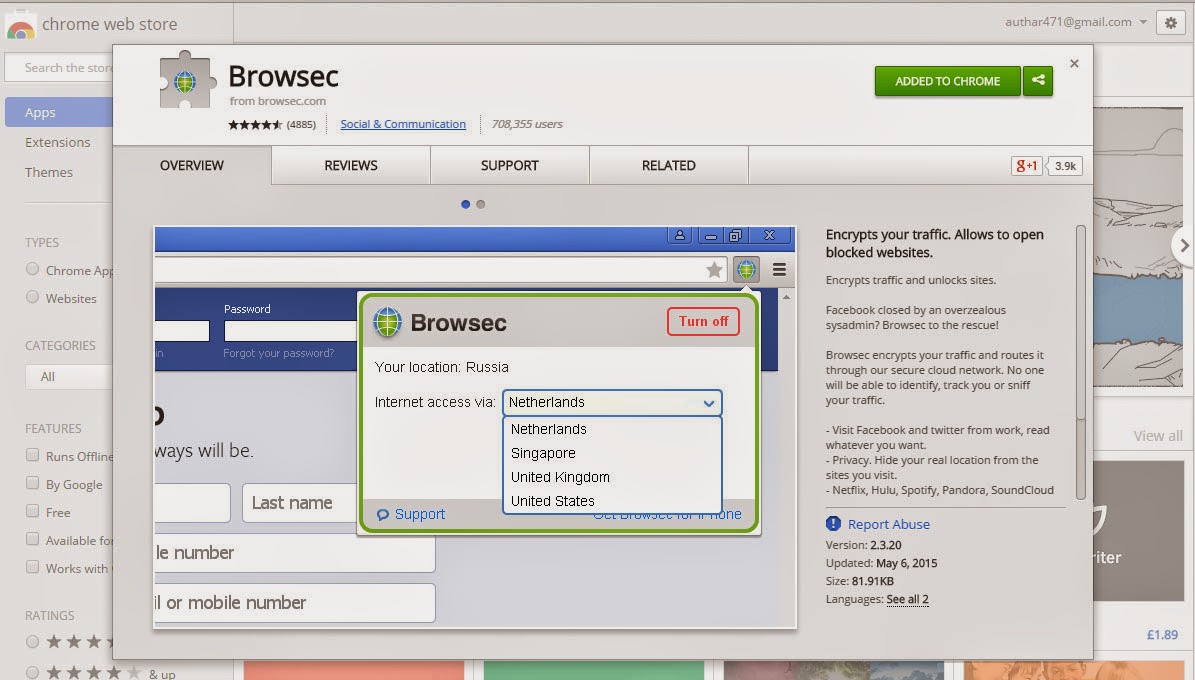
Task: Click the Search the store field
Action: pos(59,68)
